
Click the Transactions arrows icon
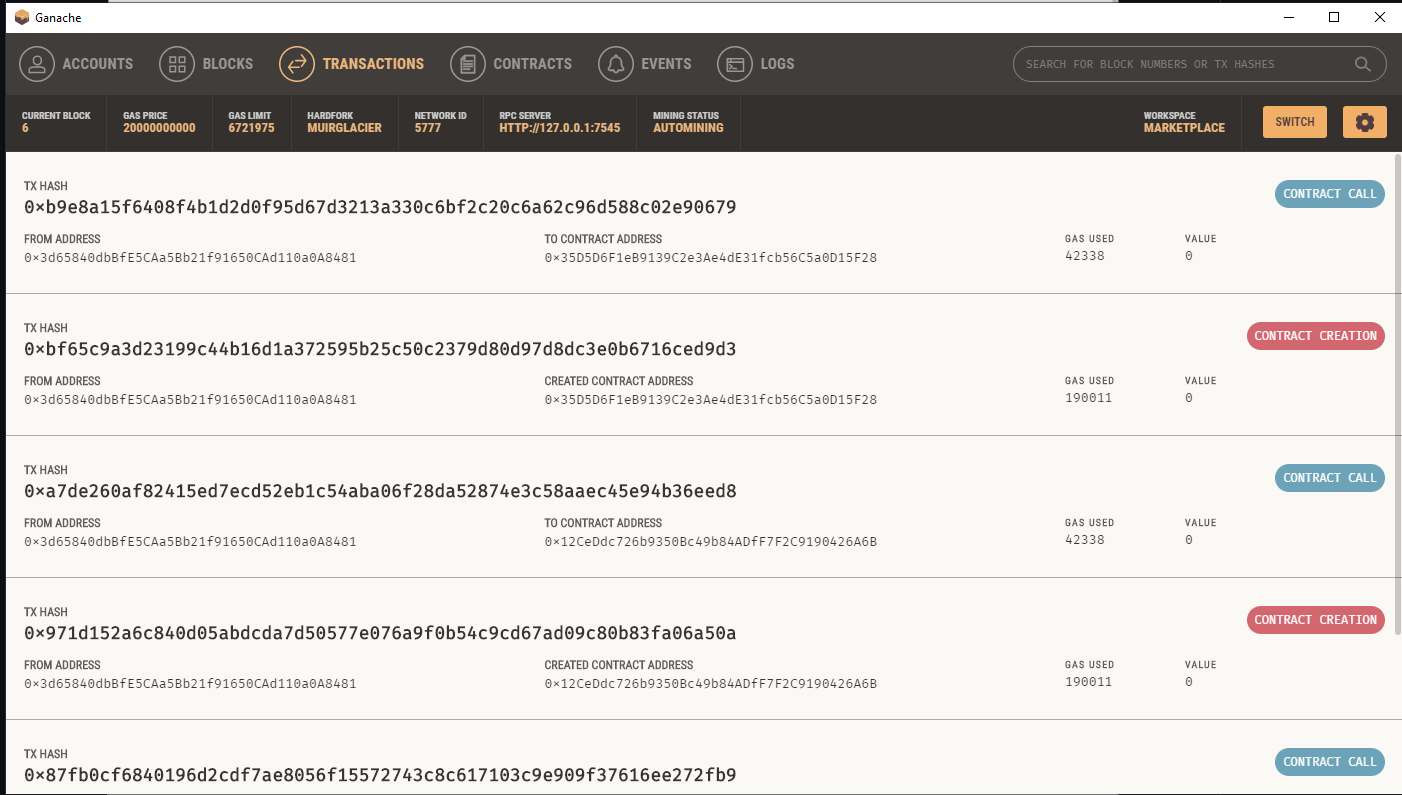(297, 64)
